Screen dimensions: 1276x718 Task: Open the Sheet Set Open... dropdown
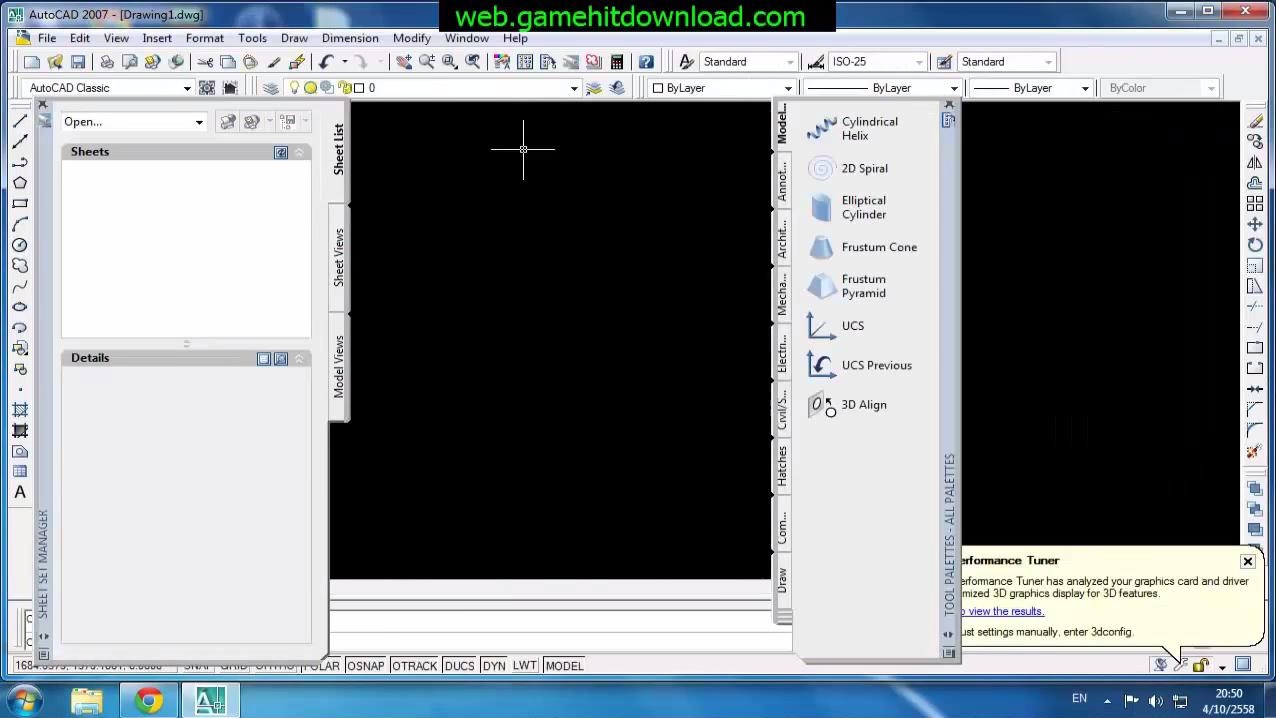[x=199, y=122]
